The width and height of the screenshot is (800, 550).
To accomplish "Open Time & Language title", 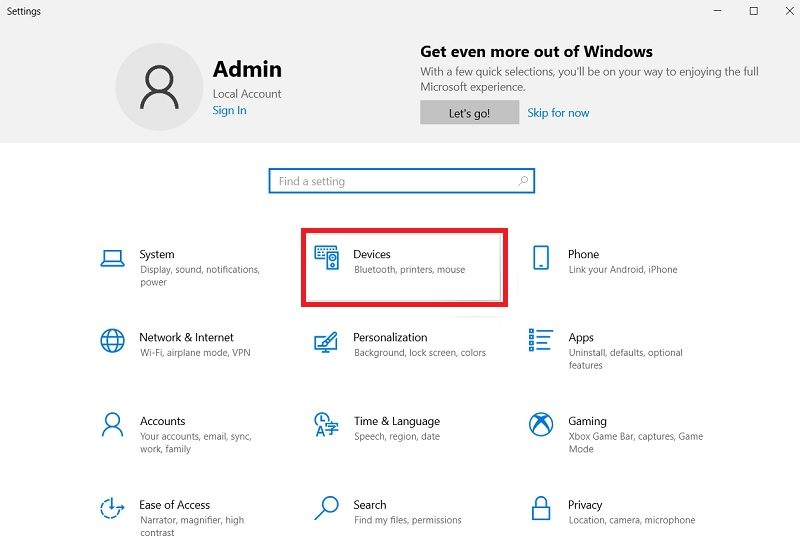I will point(396,421).
